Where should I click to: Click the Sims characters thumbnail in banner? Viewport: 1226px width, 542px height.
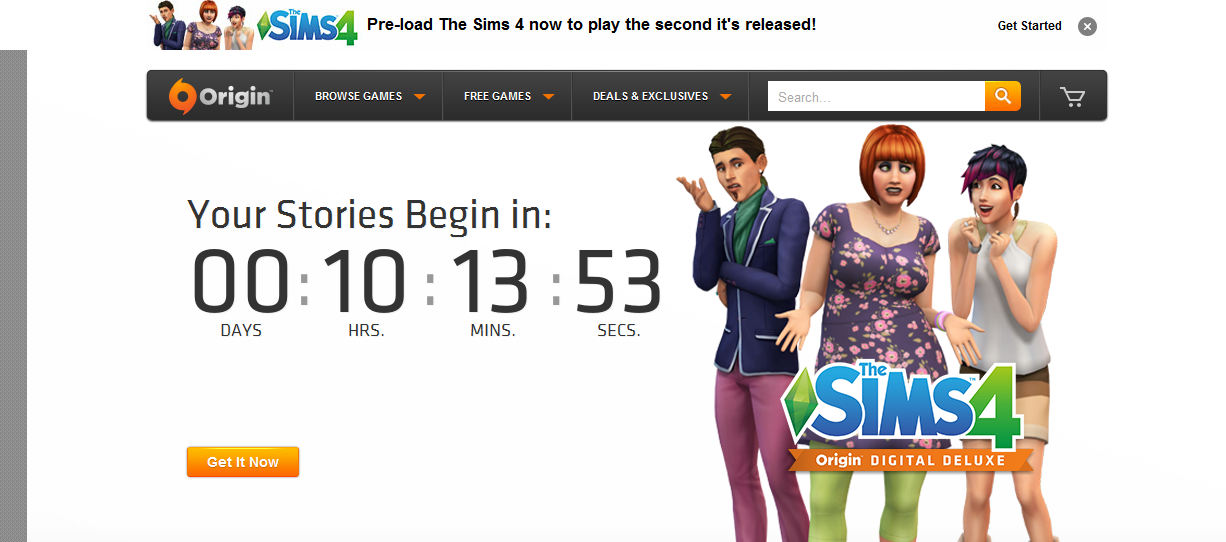tap(204, 25)
